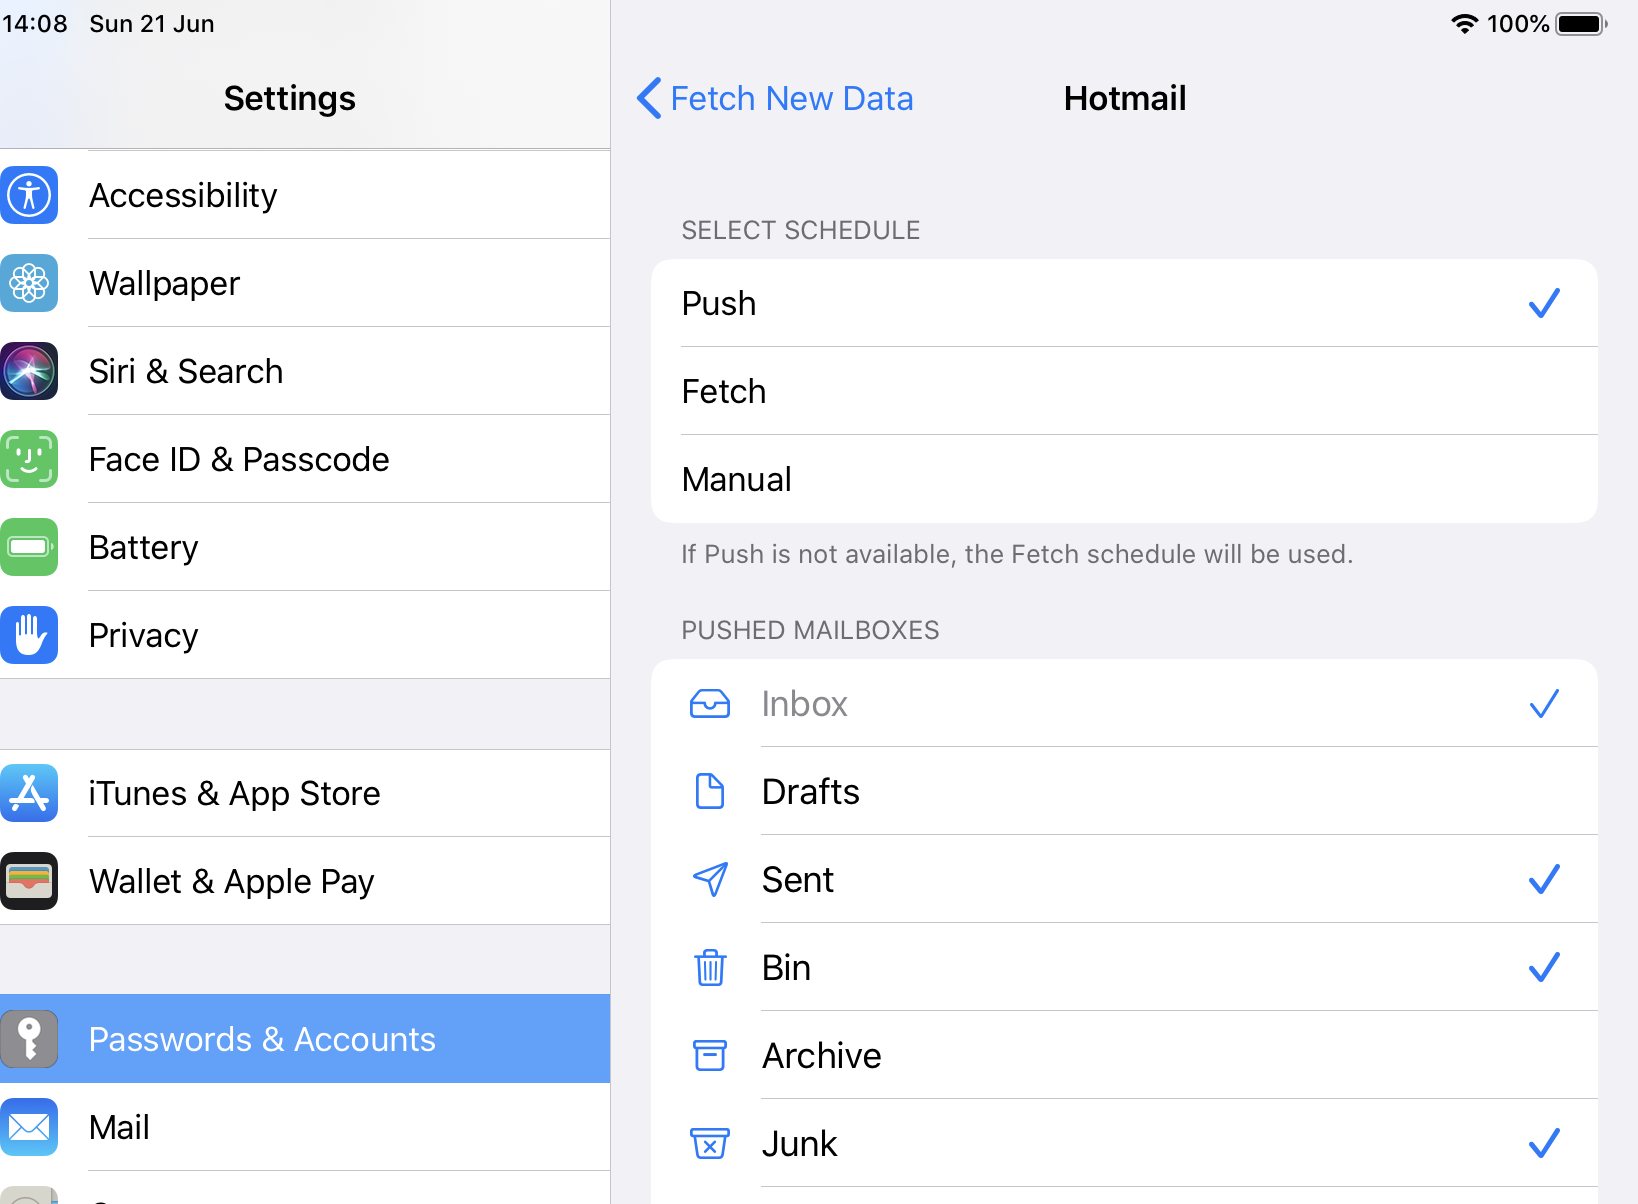
Task: Open Siri & Search settings
Action: [305, 371]
